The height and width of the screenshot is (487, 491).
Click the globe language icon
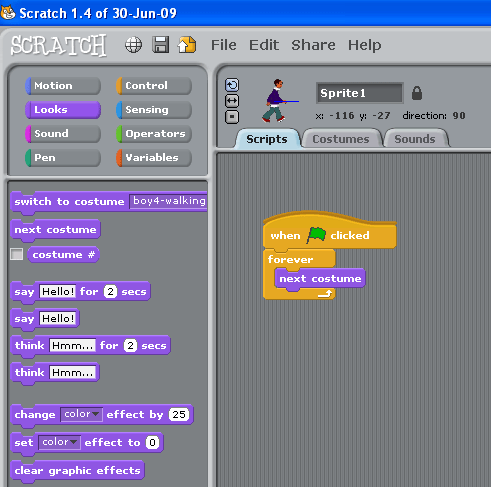click(133, 45)
